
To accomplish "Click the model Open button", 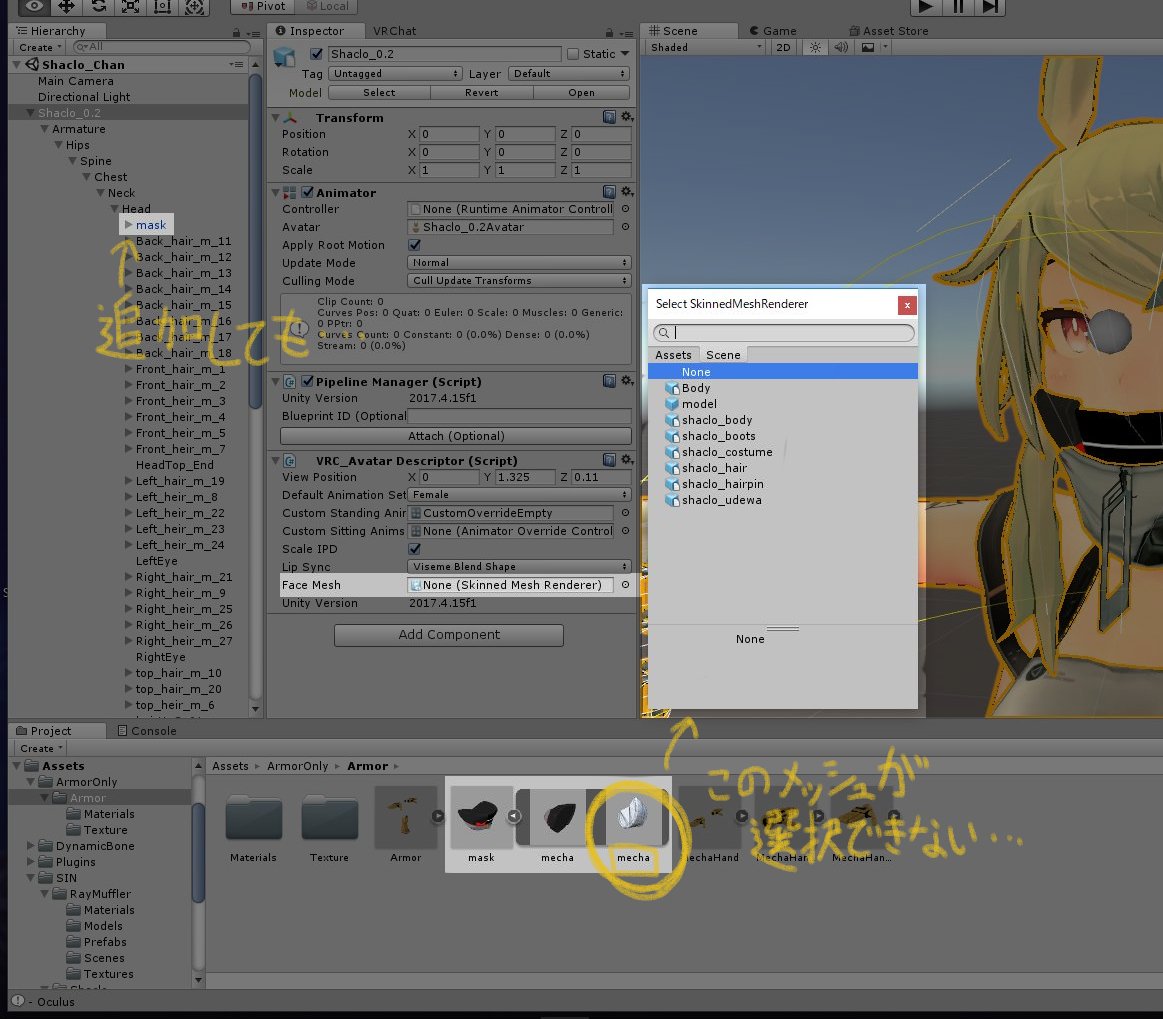I will click(582, 93).
